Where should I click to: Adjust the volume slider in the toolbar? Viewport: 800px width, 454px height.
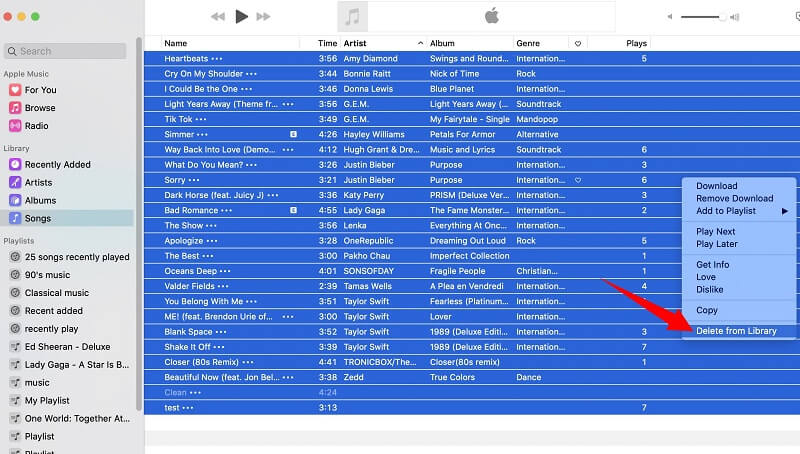(x=720, y=17)
